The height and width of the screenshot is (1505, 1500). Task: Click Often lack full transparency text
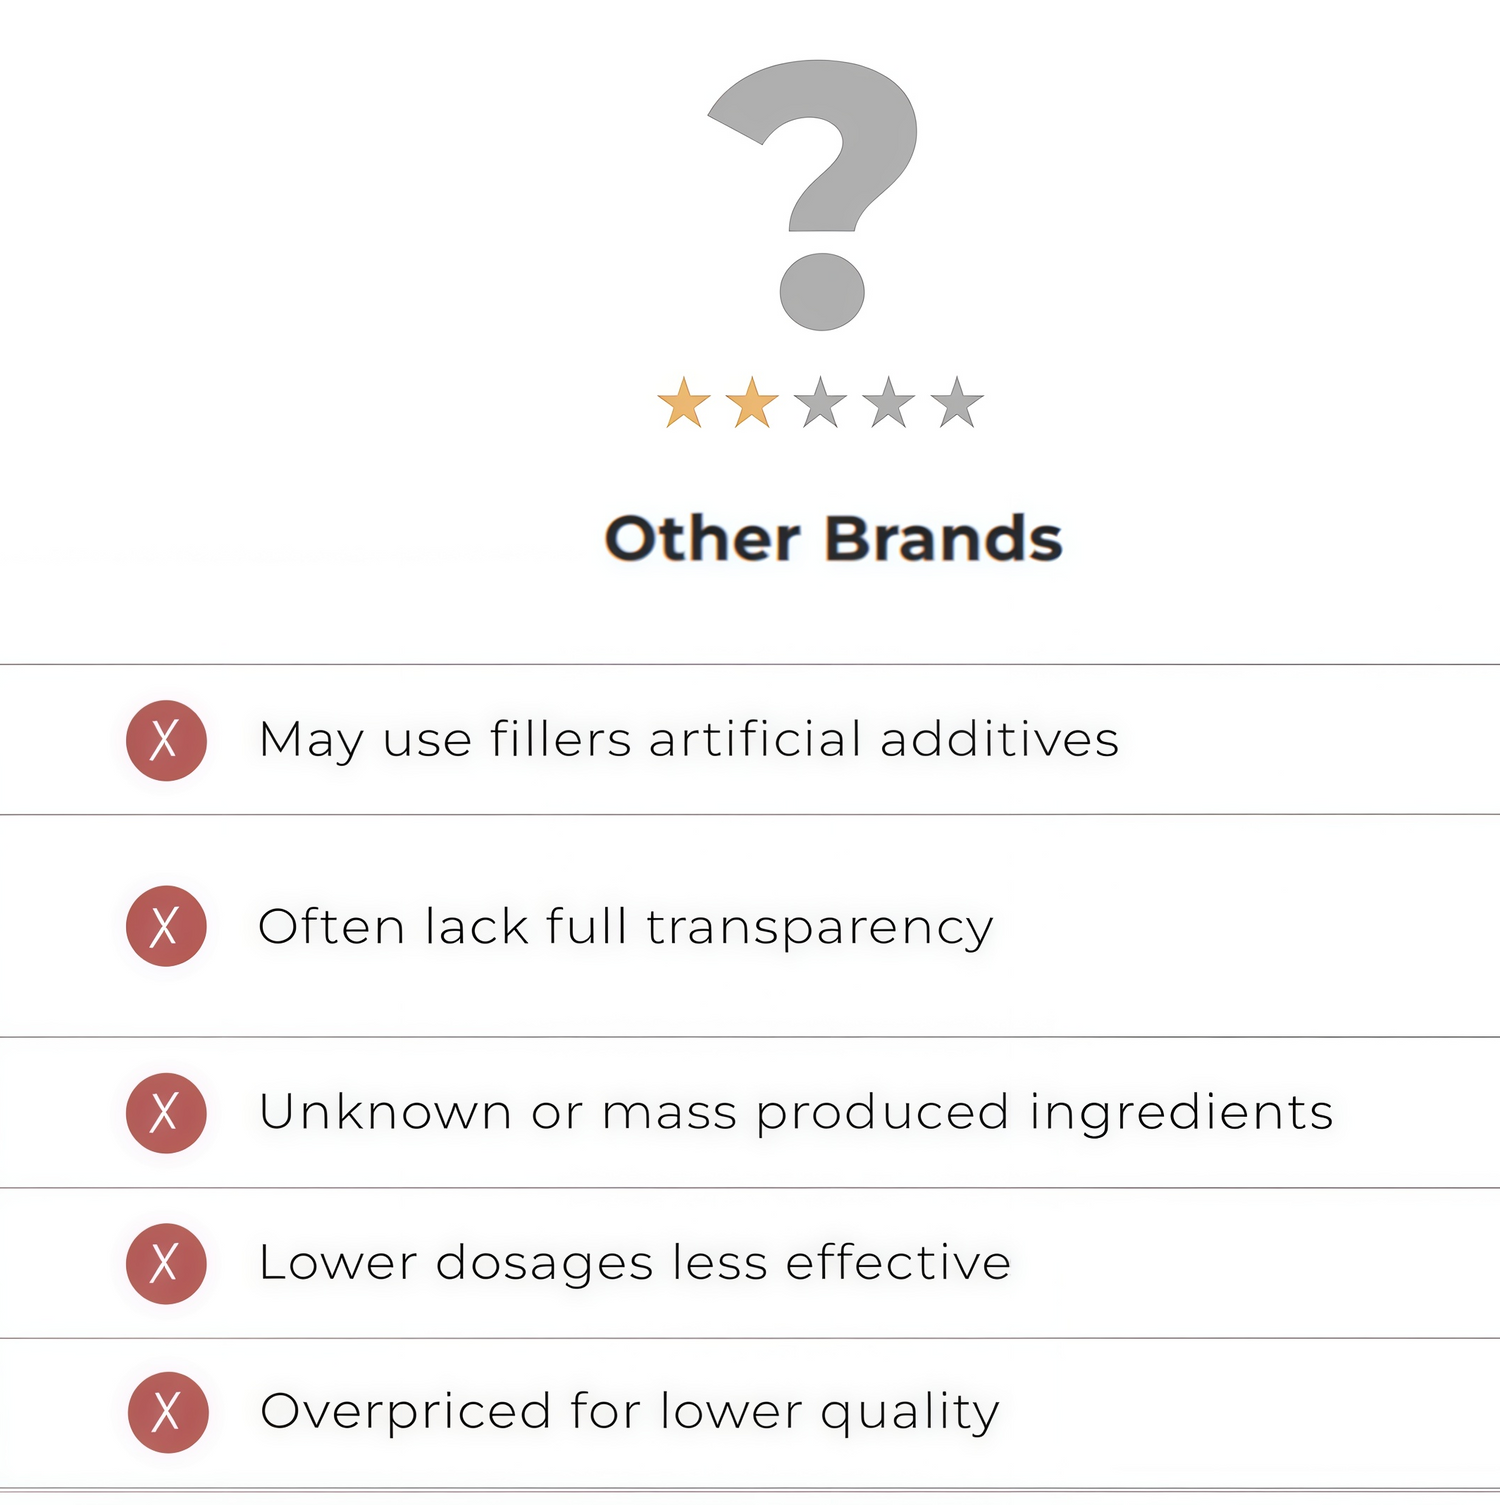pos(625,927)
